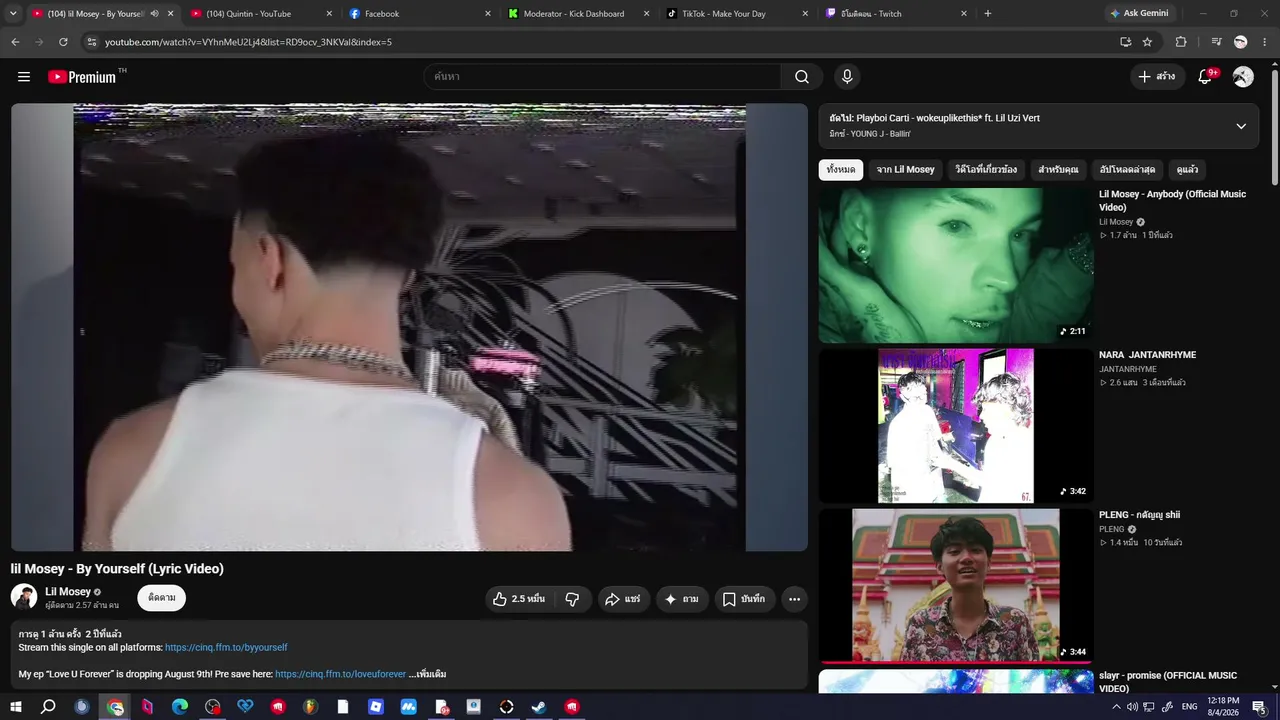1280x720 pixels.
Task: Open the Ask AI sparkle button
Action: pos(682,599)
